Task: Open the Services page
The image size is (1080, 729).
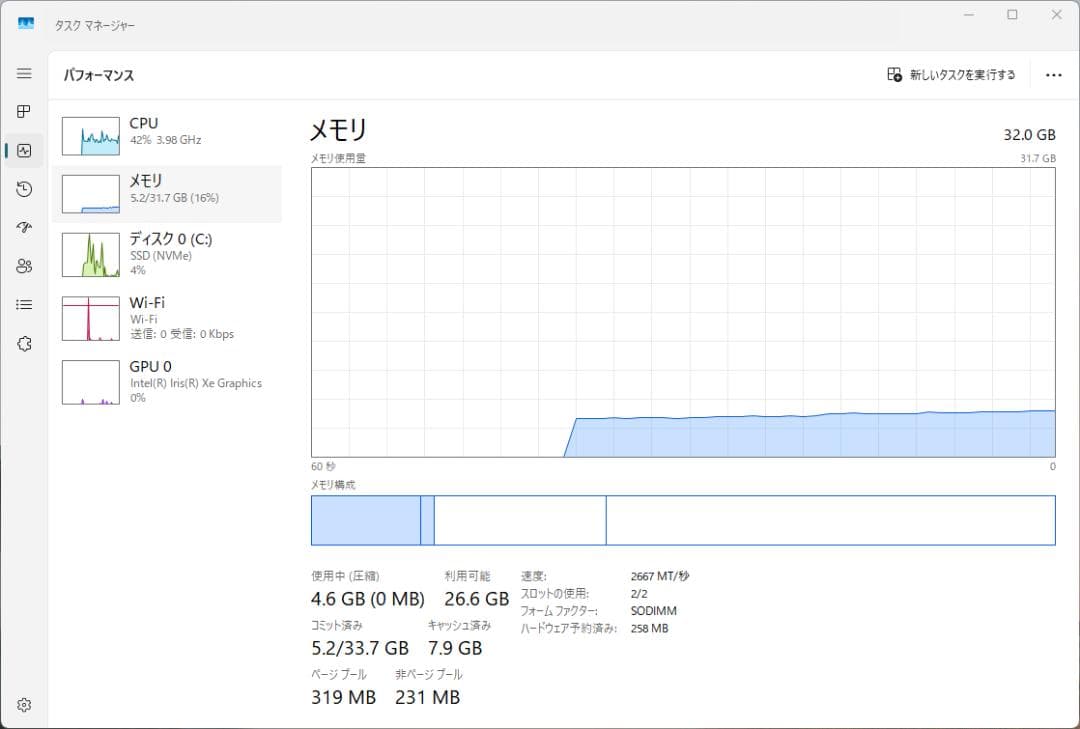Action: coord(24,343)
